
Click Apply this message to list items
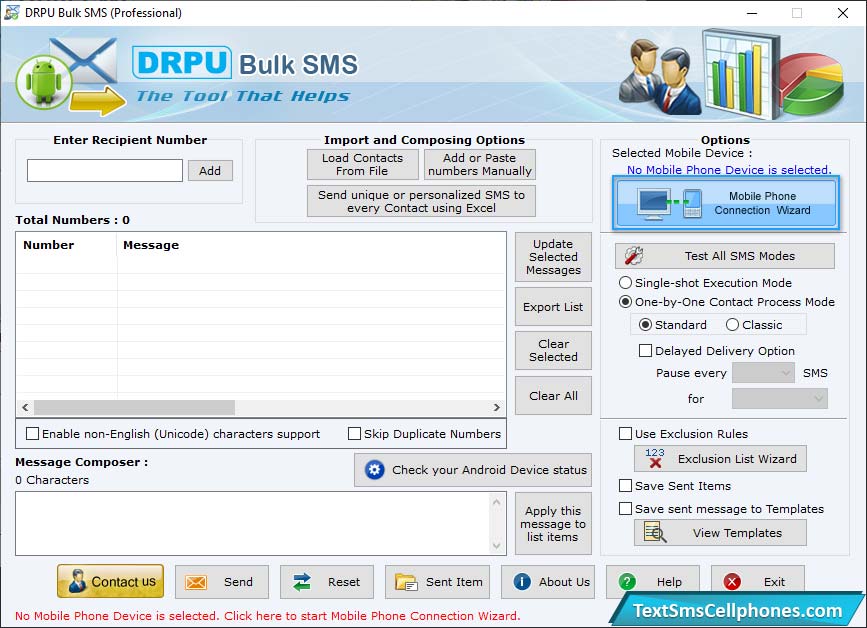[553, 524]
